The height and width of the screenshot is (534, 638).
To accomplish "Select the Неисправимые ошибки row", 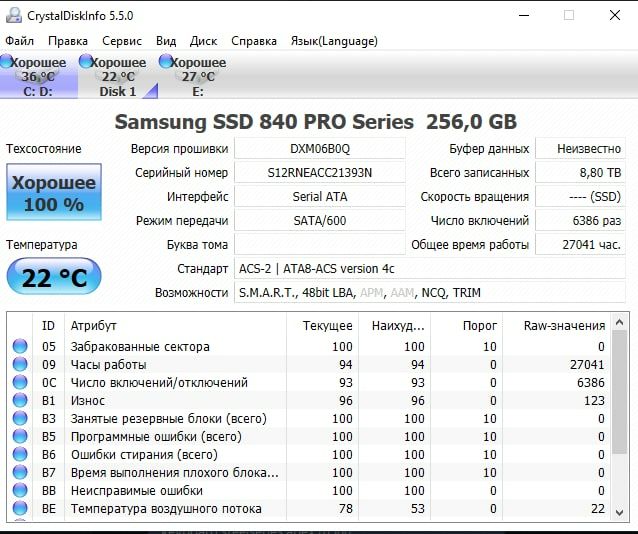I will coord(308,490).
